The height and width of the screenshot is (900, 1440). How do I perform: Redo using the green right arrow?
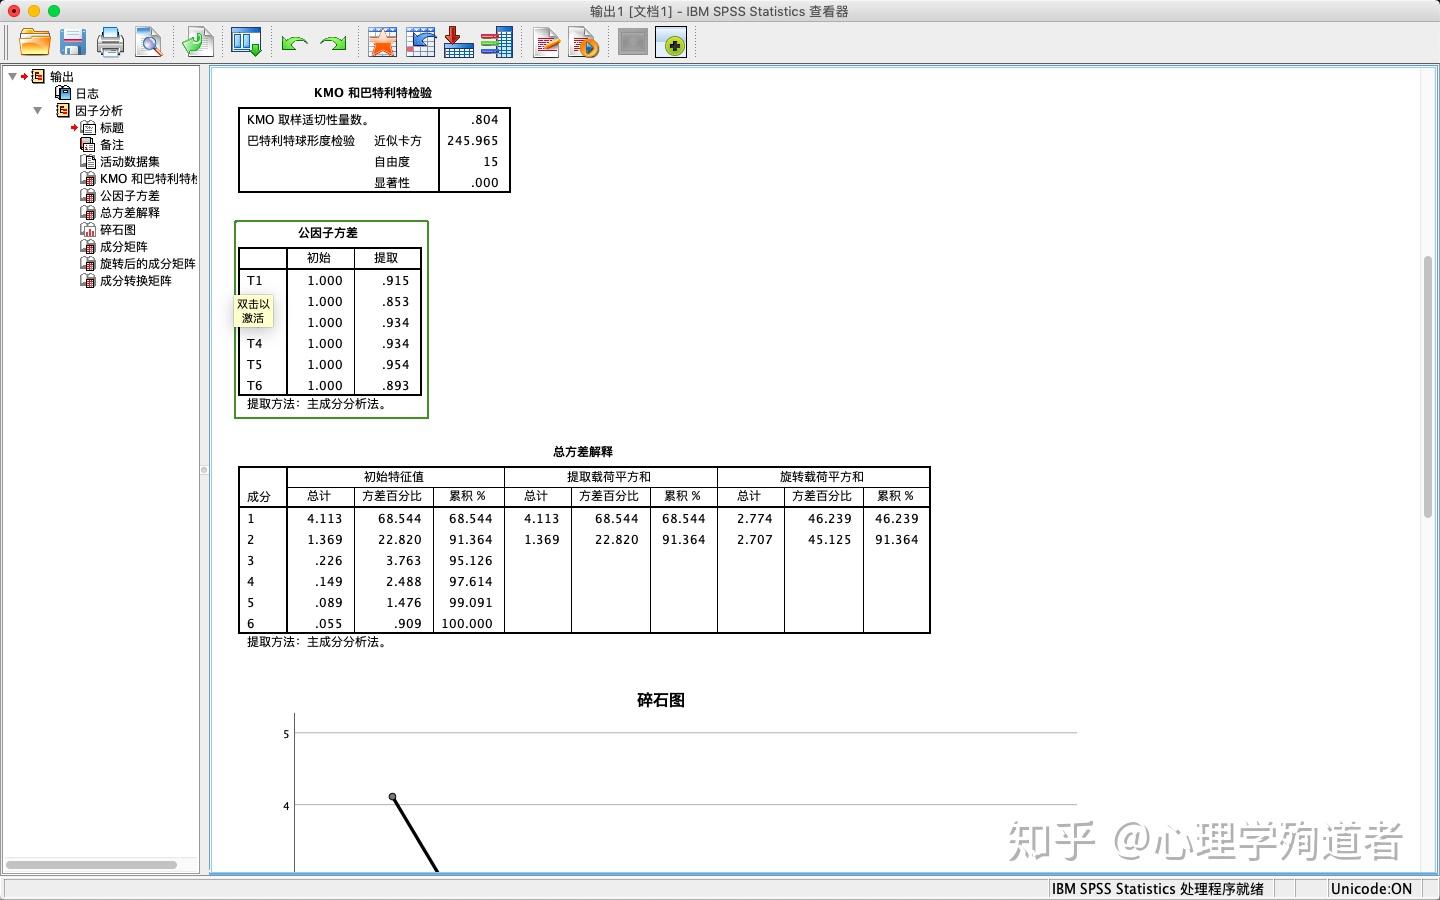[333, 43]
